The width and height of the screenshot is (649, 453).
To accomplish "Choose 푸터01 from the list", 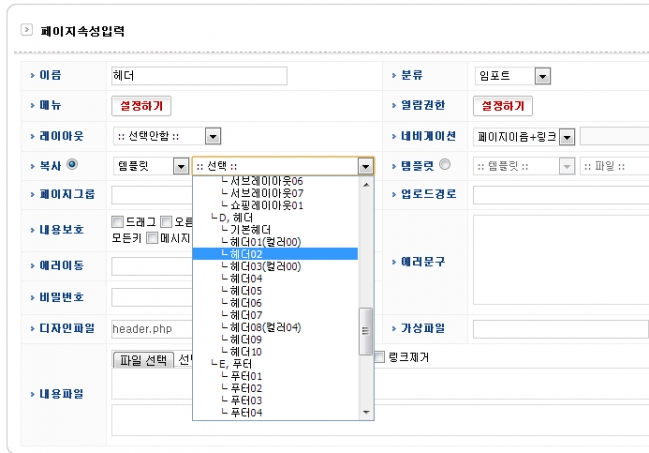I will point(275,376).
